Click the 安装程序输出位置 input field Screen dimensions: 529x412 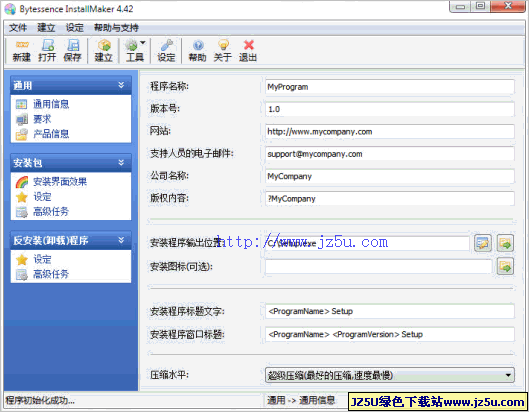click(x=367, y=243)
